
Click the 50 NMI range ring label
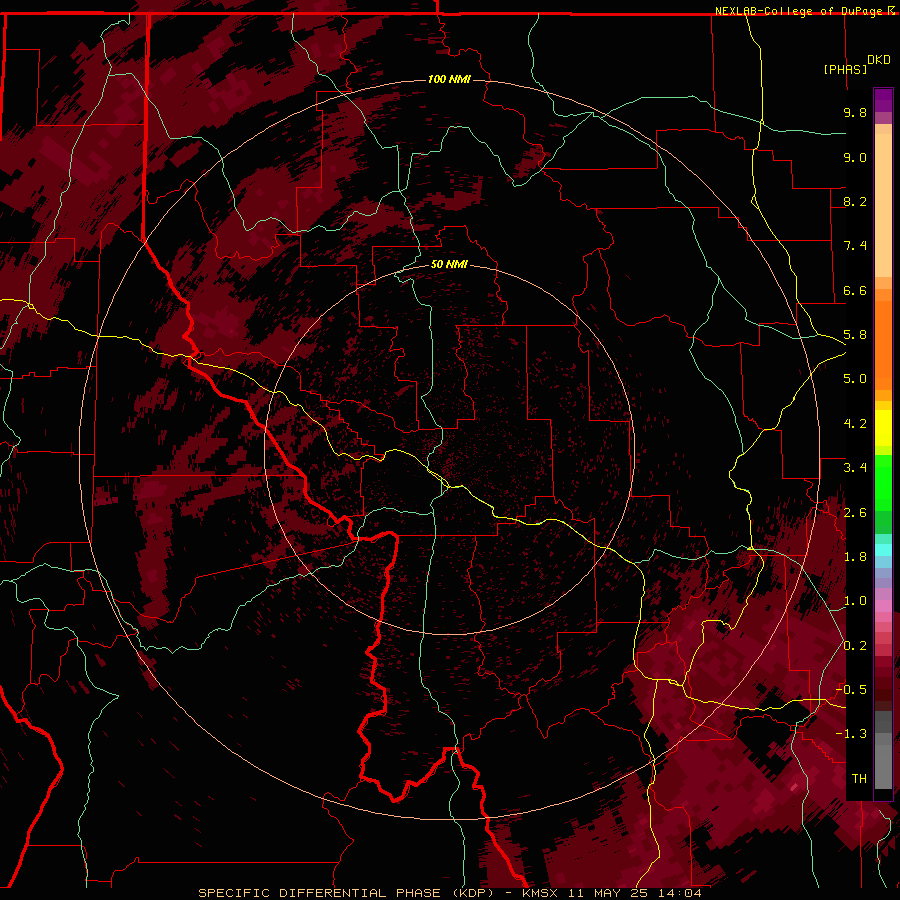[x=449, y=264]
